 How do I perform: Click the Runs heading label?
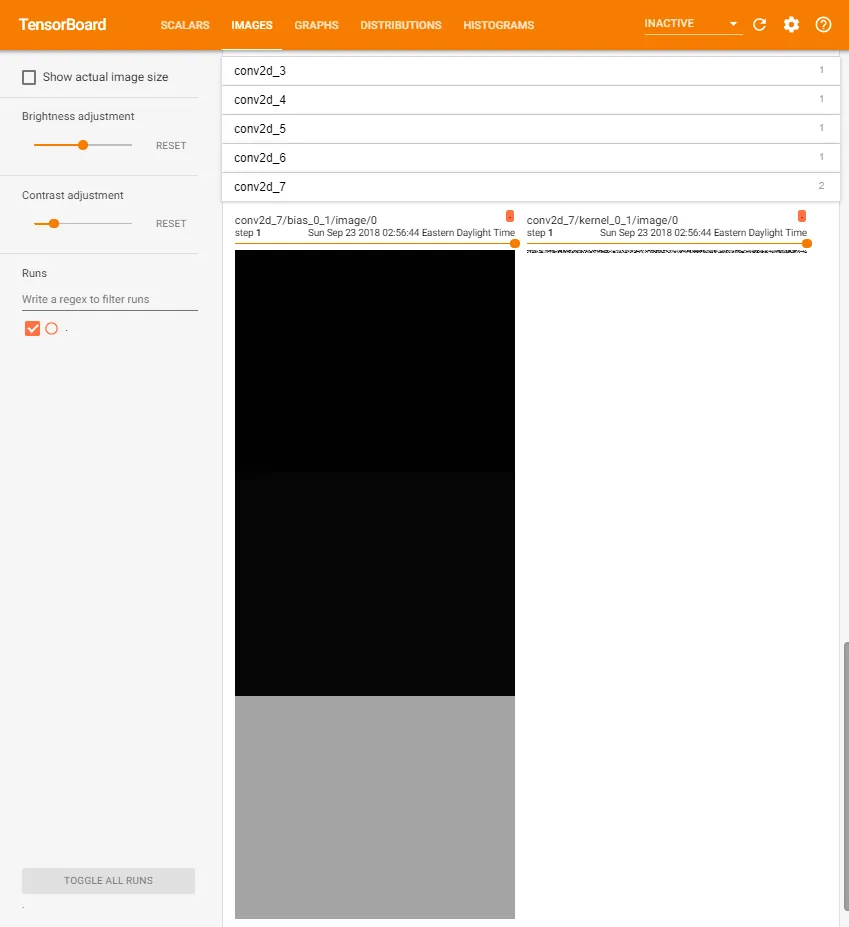(34, 273)
